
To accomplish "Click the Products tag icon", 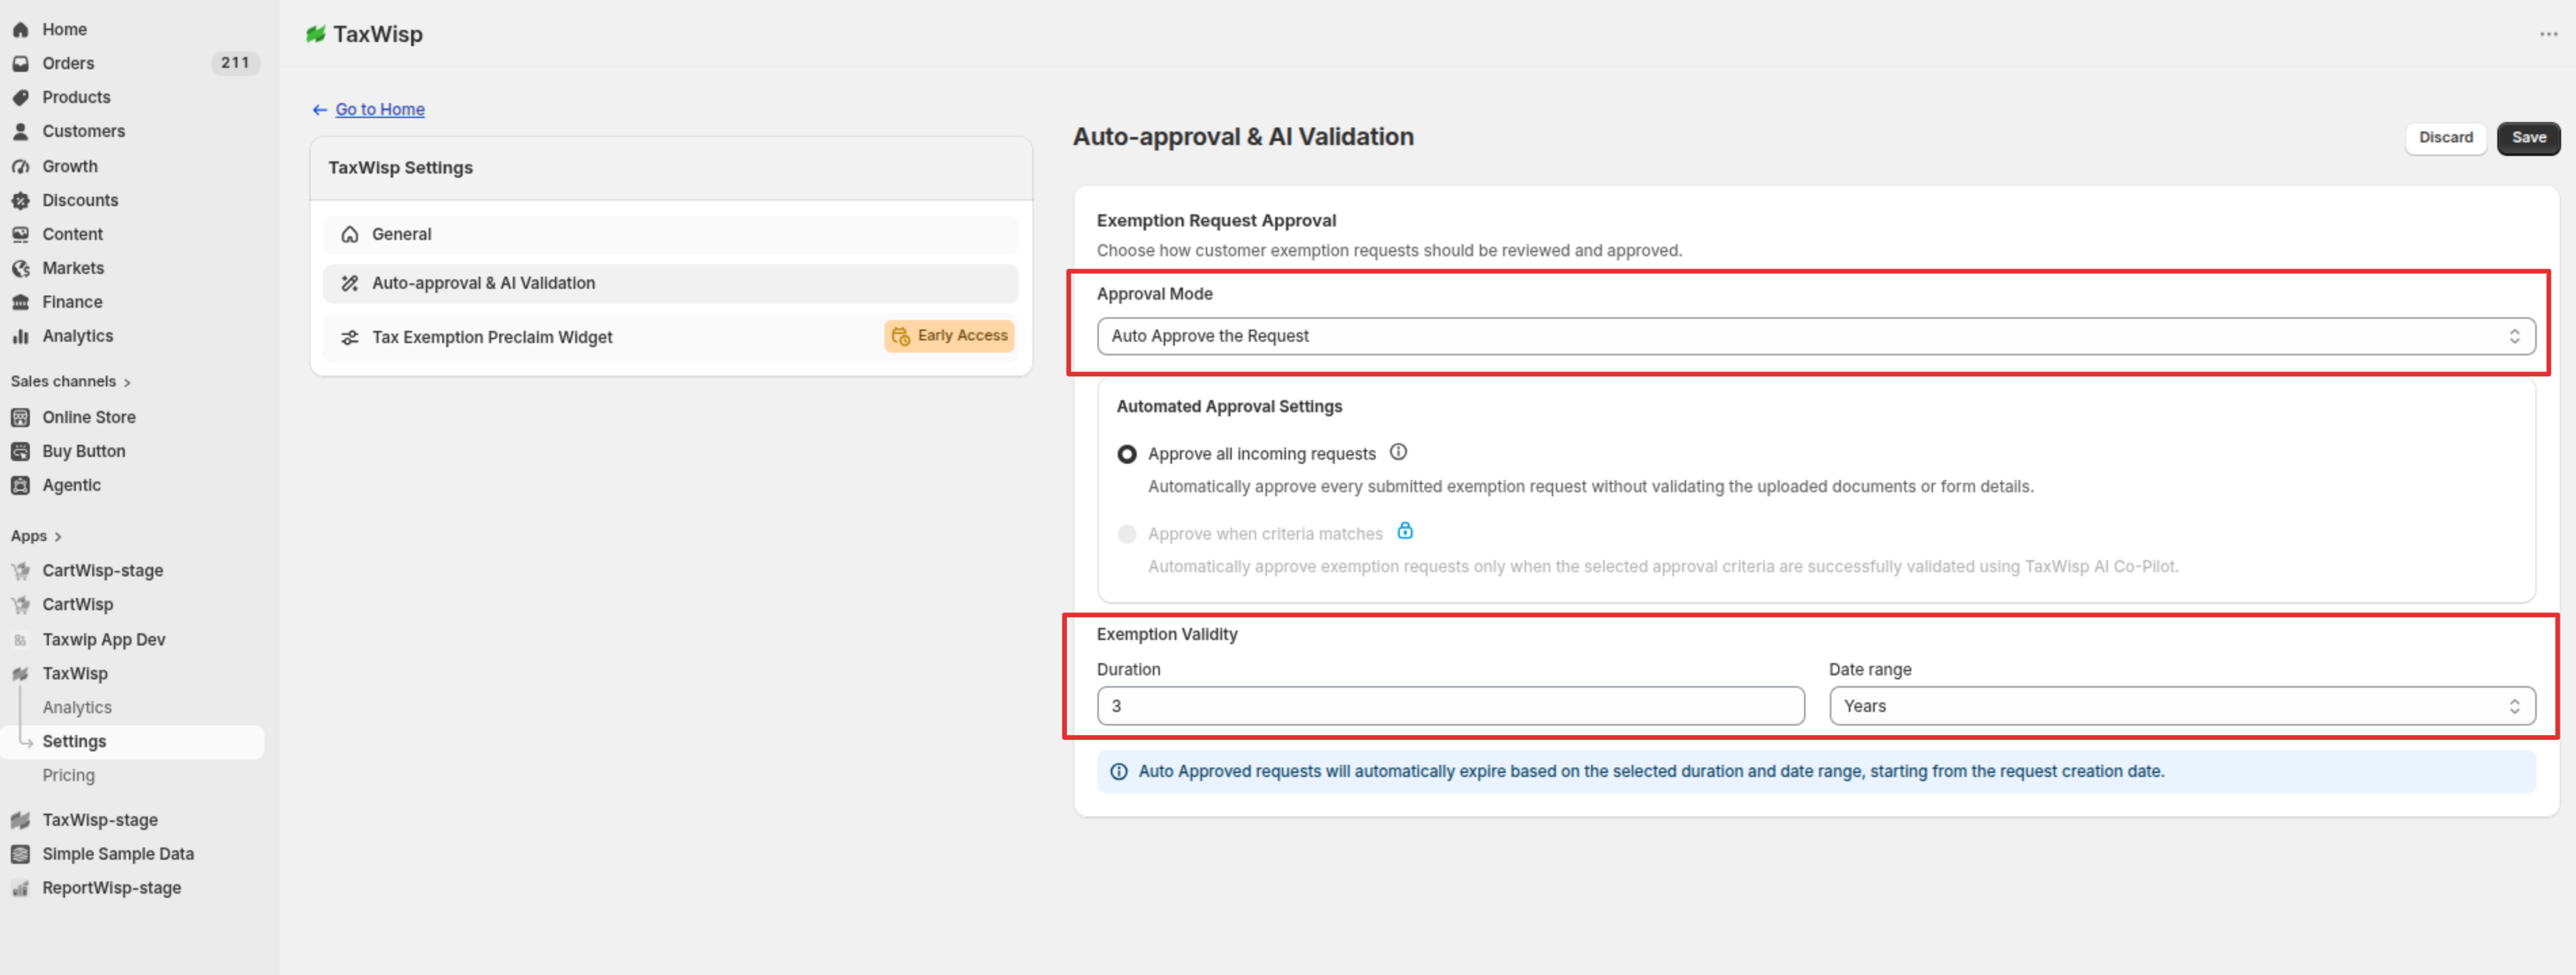I will coord(20,98).
